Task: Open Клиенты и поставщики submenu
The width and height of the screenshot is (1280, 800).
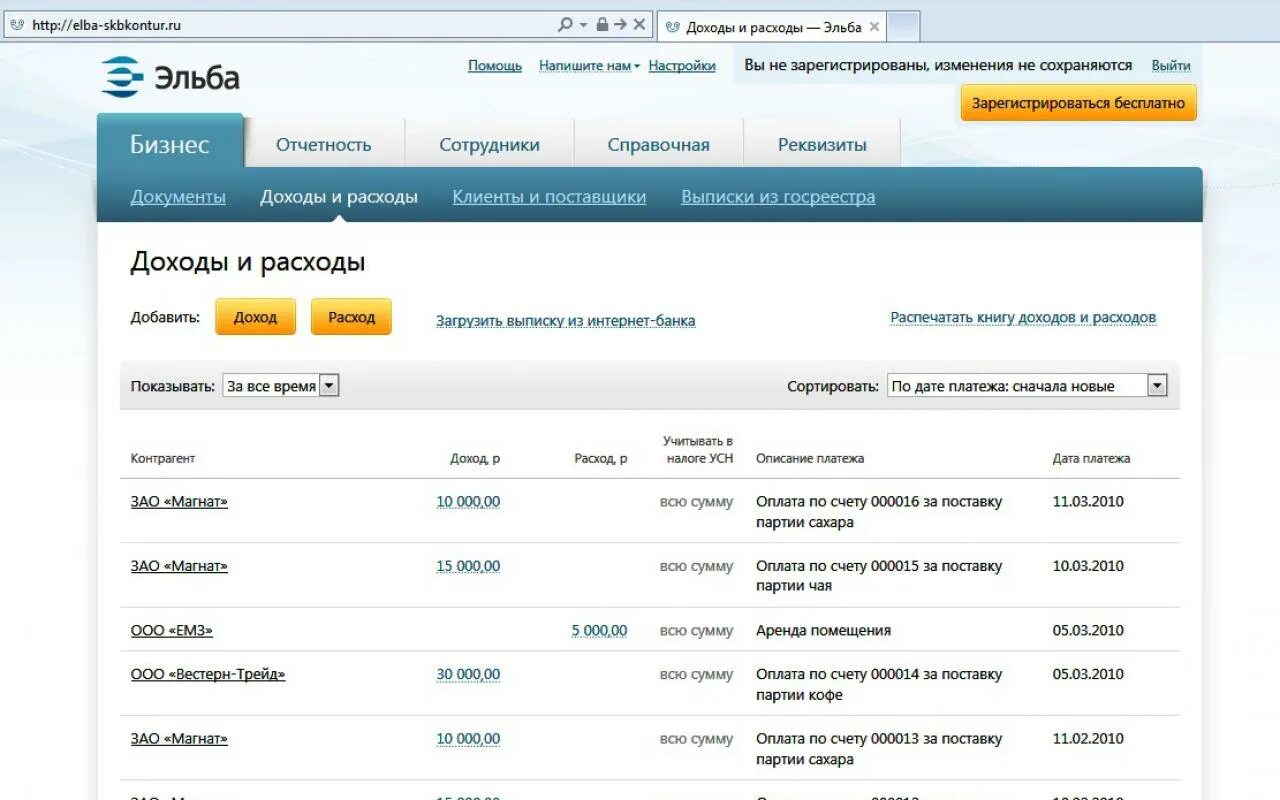Action: pyautogui.click(x=549, y=197)
